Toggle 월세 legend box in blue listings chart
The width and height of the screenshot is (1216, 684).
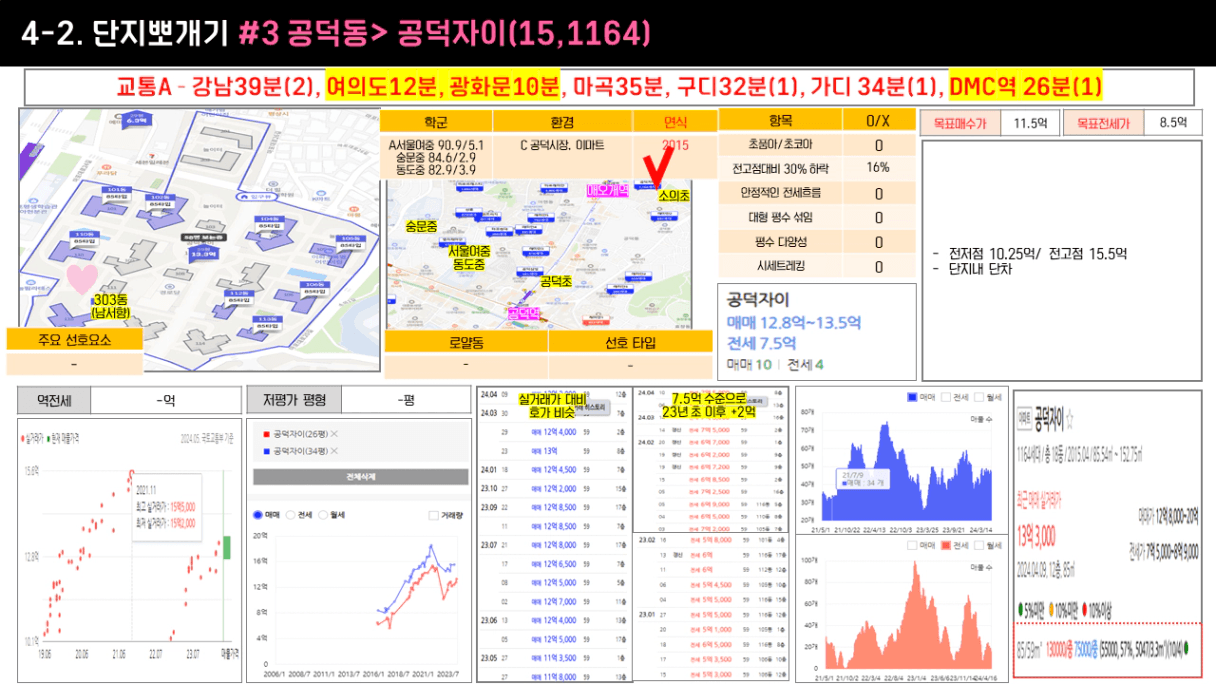[979, 397]
